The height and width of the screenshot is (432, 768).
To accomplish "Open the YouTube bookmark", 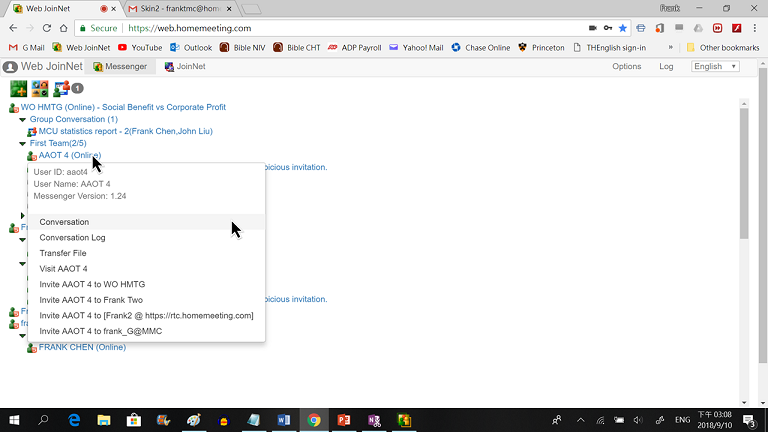I will [139, 47].
